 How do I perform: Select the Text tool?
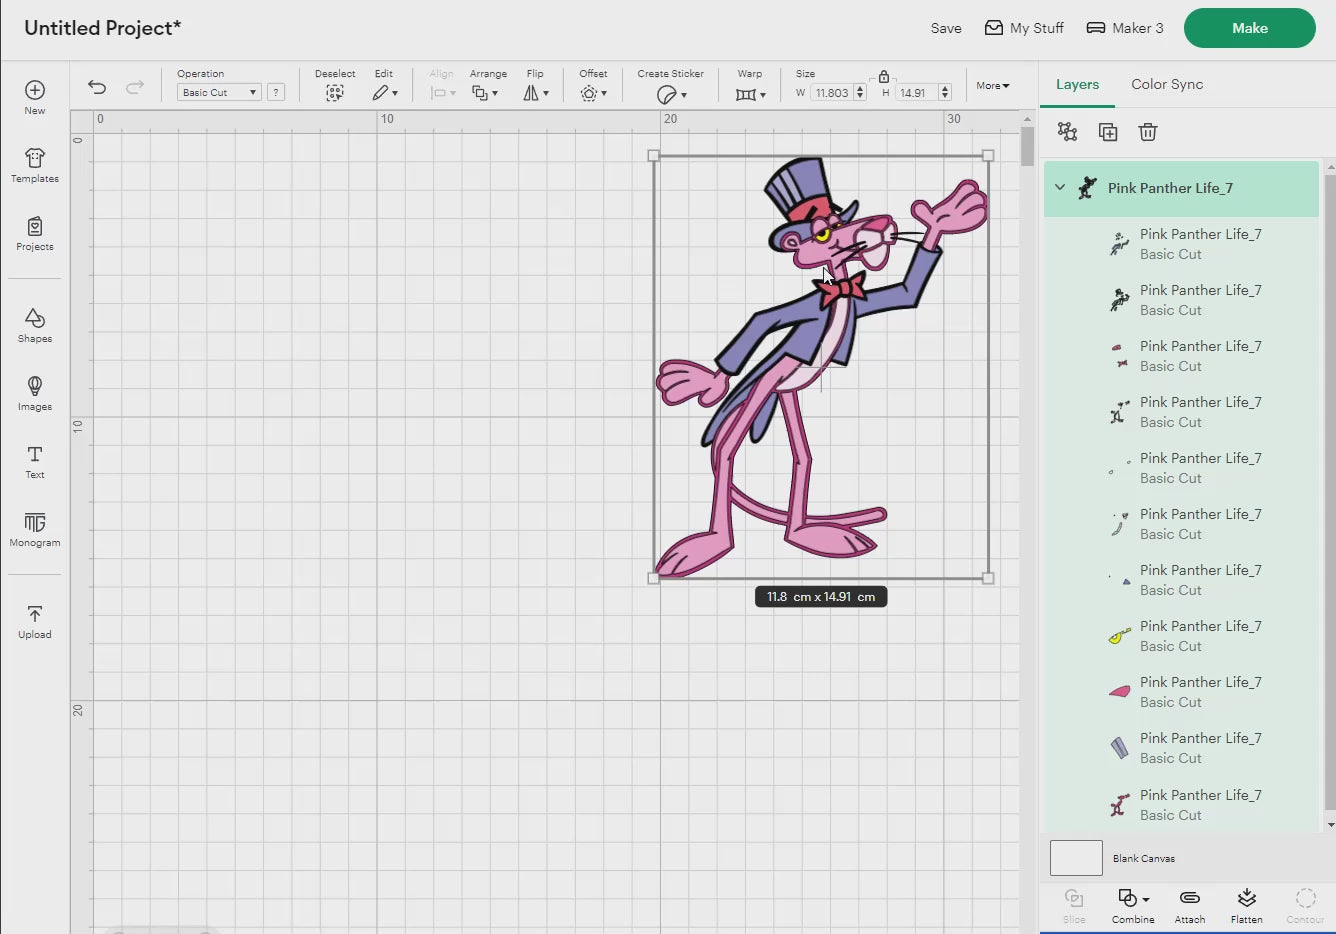[x=34, y=461]
